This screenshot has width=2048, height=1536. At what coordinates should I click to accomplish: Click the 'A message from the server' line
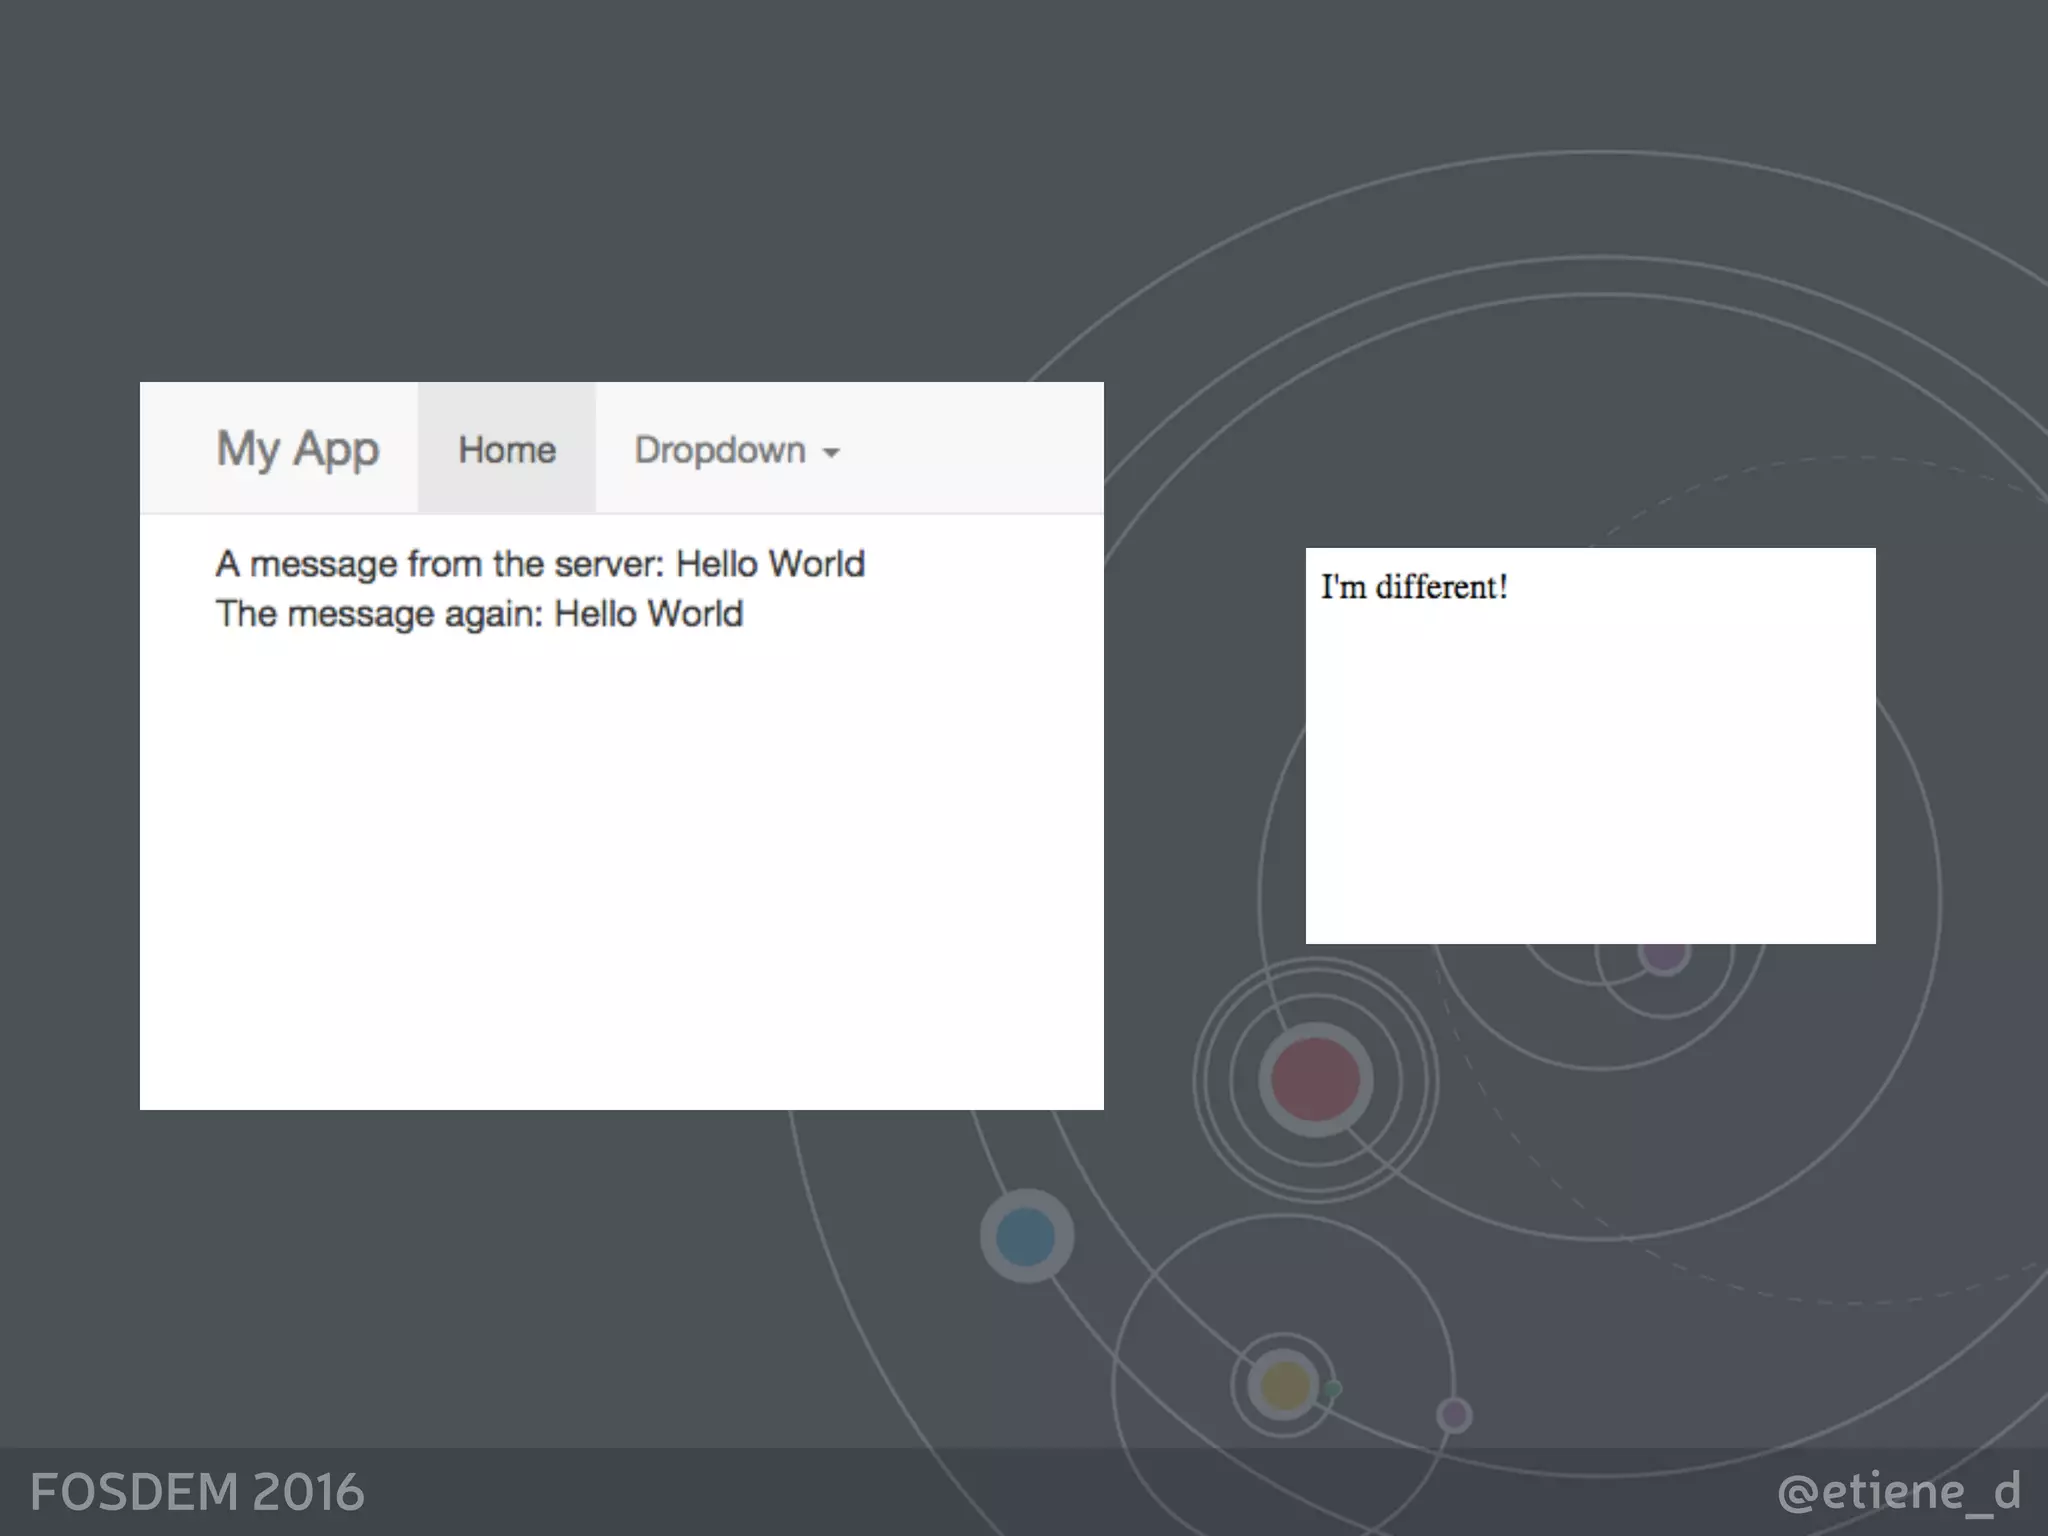pos(540,564)
